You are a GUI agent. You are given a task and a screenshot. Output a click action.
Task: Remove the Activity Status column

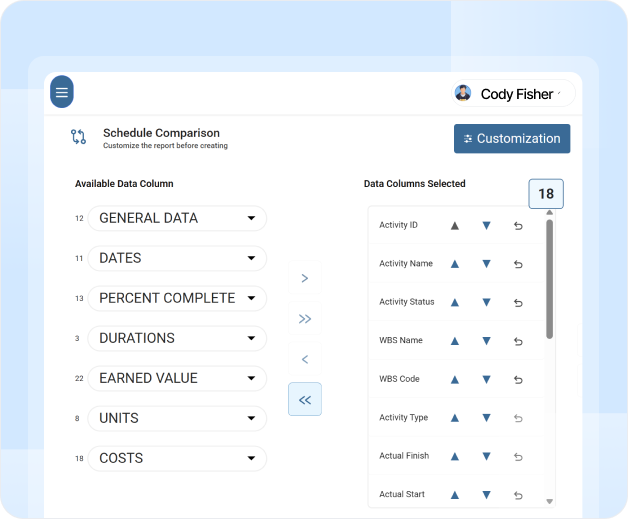point(518,303)
